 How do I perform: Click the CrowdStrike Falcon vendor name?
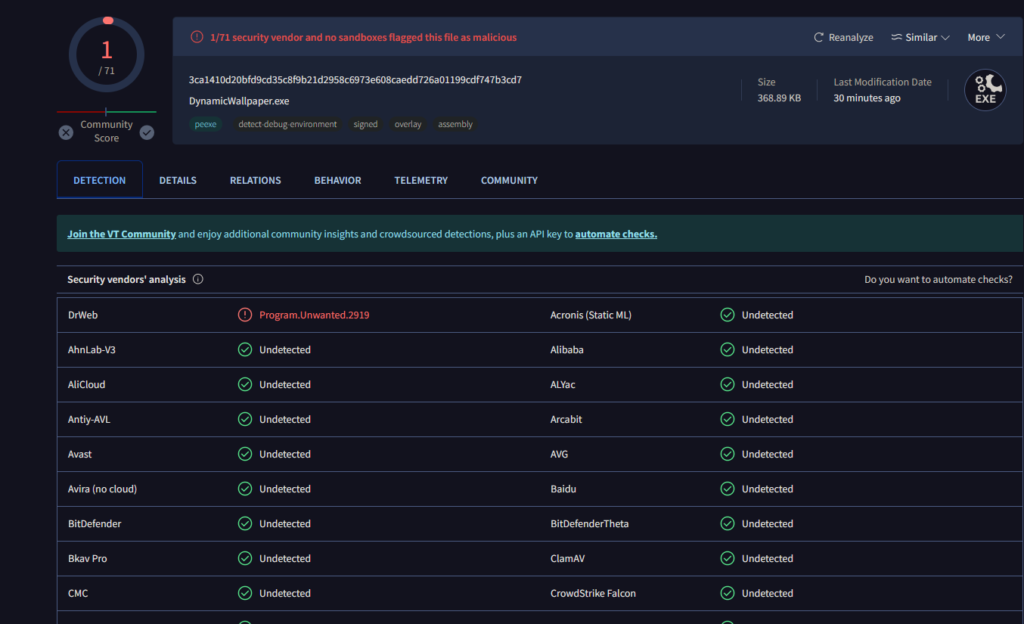593,593
